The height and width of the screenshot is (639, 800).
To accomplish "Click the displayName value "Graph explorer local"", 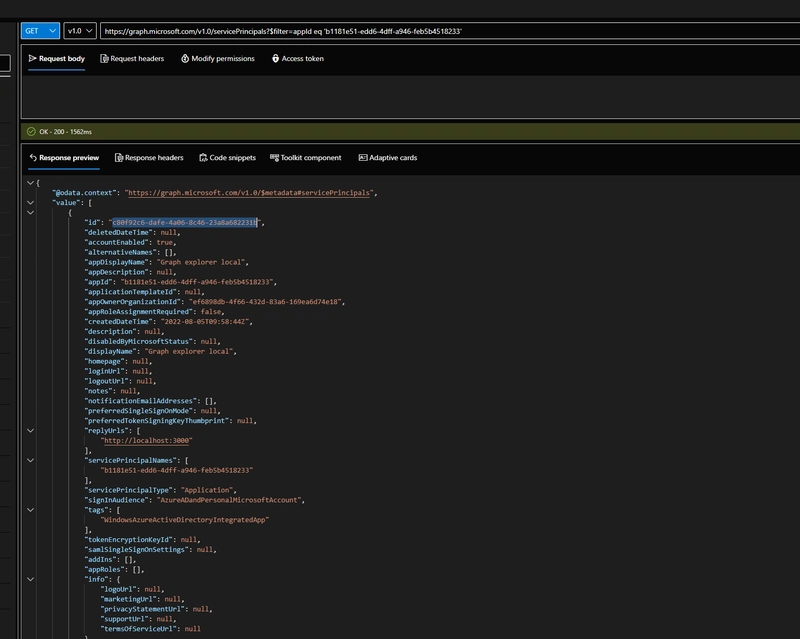I will coord(190,352).
